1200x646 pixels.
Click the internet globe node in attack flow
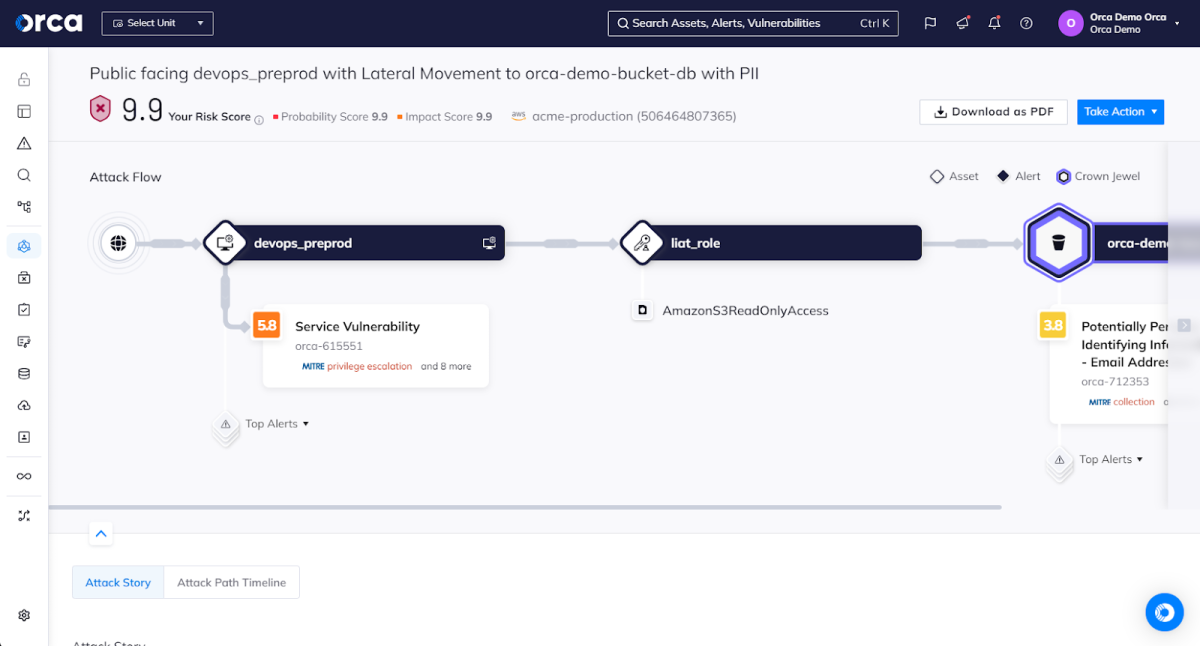pos(118,243)
